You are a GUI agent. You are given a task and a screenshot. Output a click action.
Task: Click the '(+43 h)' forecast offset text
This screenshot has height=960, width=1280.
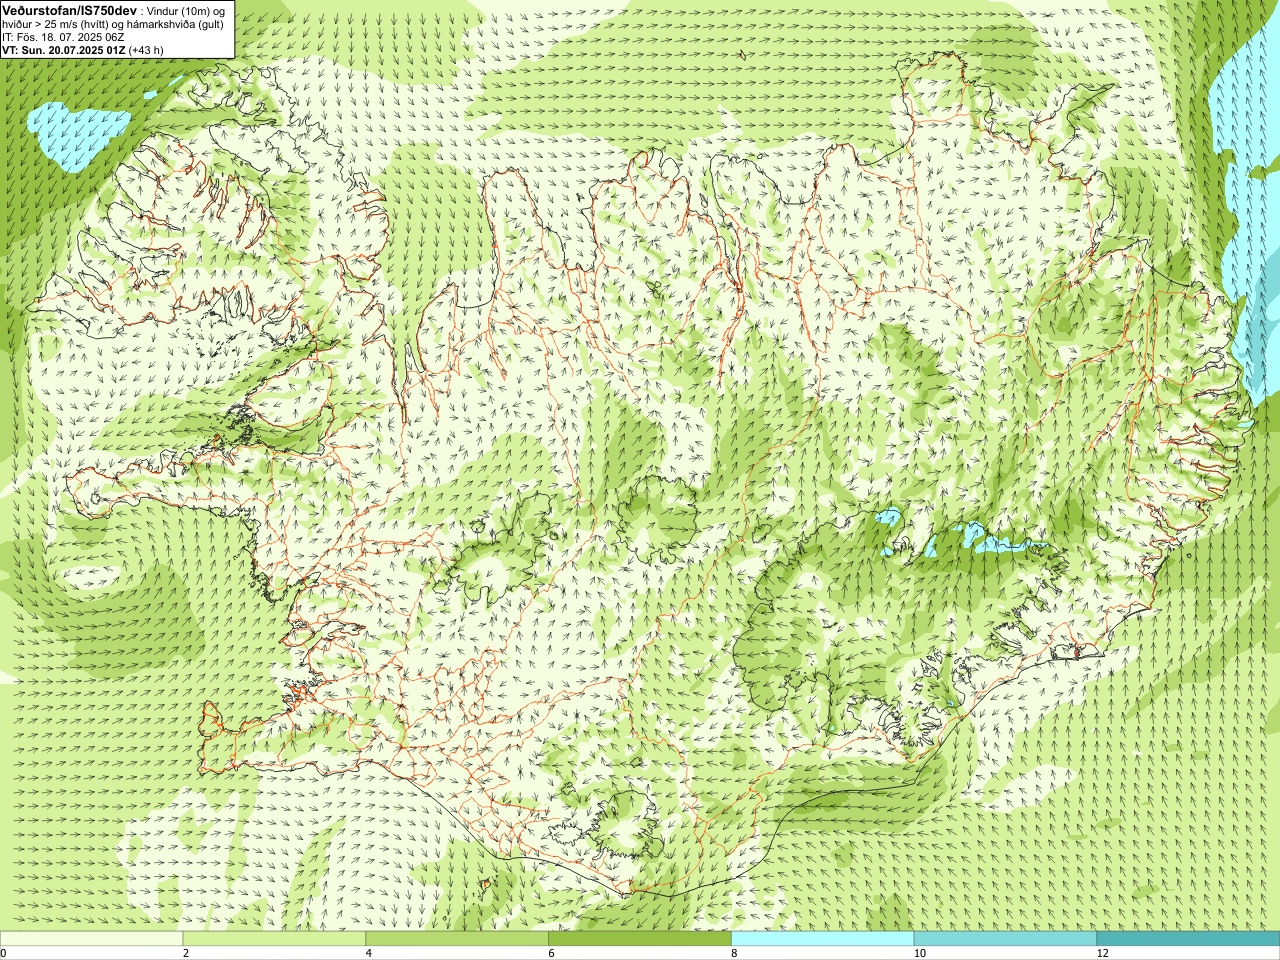coord(146,49)
